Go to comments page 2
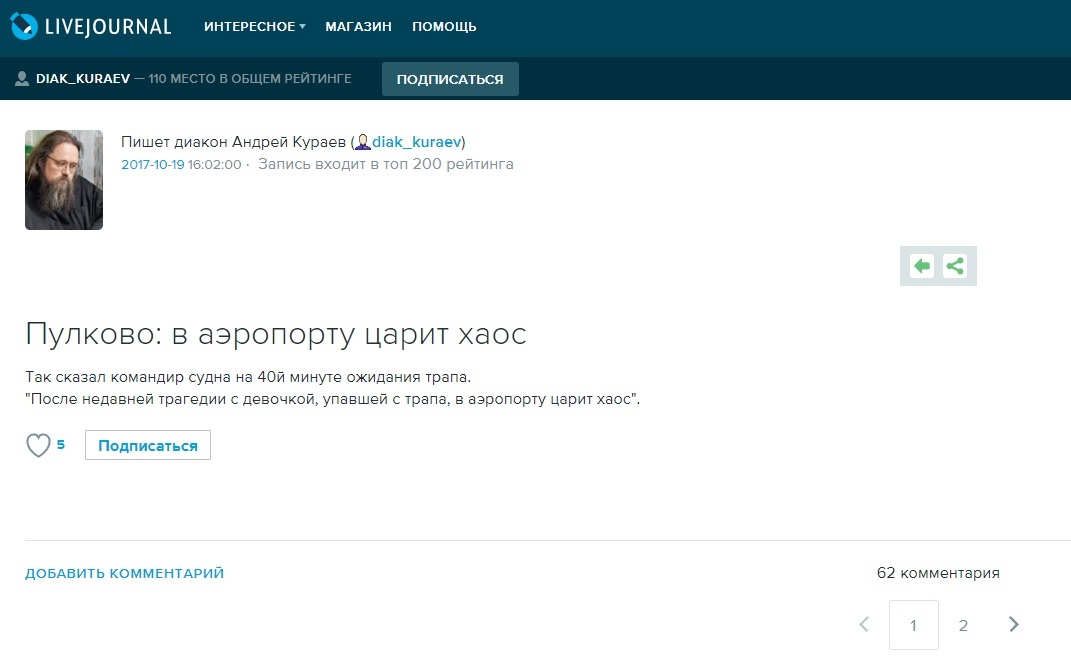 click(963, 625)
